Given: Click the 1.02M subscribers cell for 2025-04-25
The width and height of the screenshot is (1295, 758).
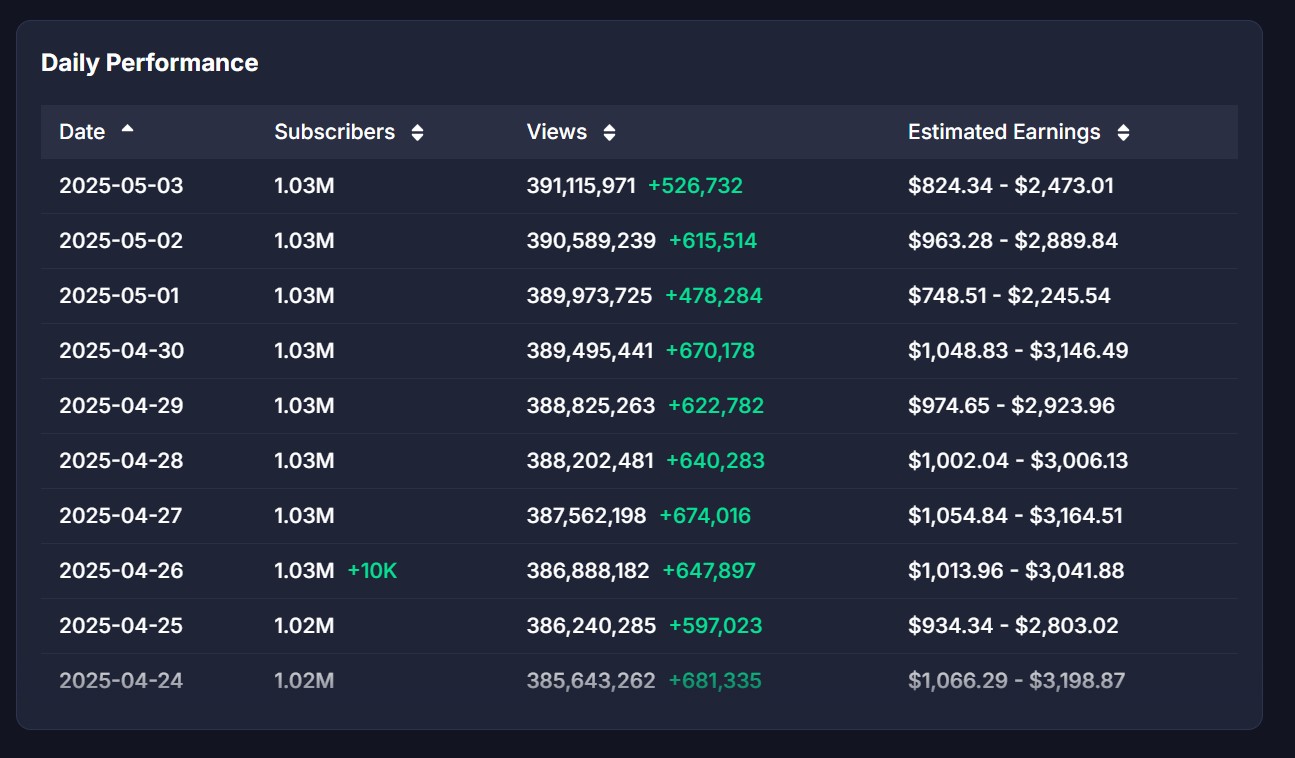Looking at the screenshot, I should (x=304, y=626).
